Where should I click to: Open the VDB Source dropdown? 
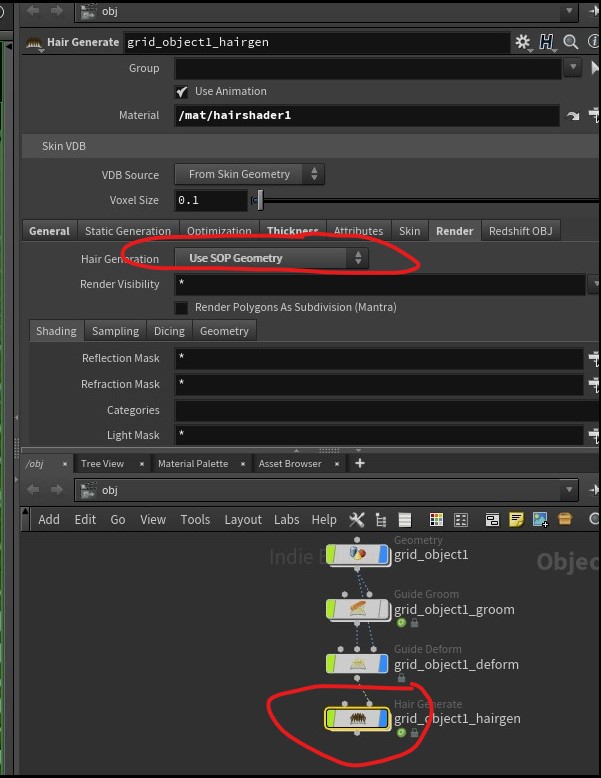coord(249,174)
